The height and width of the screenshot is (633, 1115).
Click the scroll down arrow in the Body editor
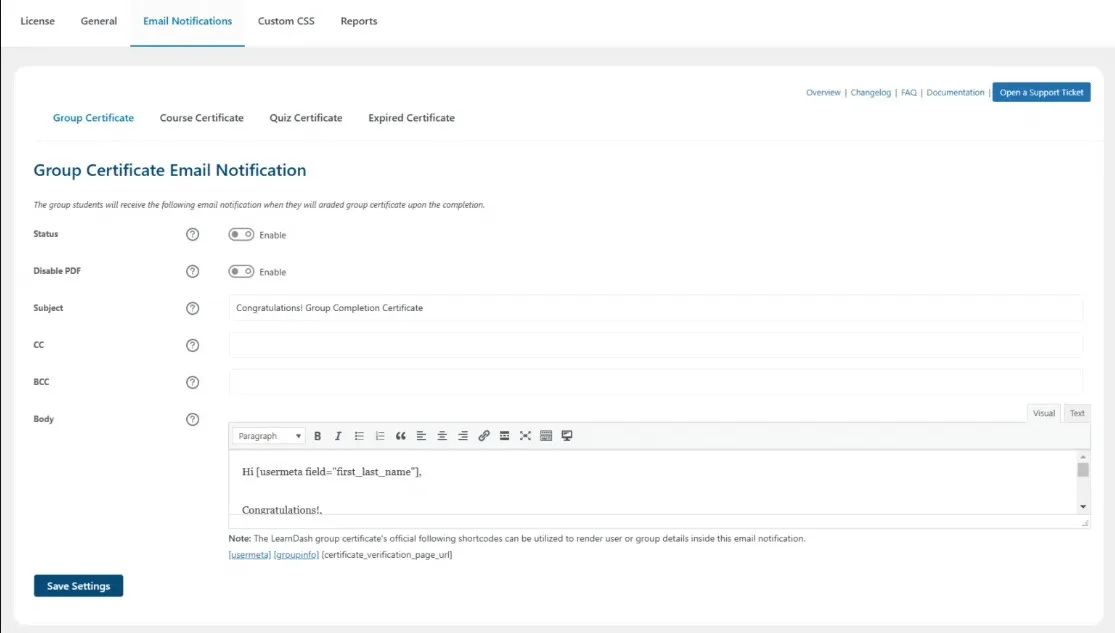click(x=1083, y=507)
